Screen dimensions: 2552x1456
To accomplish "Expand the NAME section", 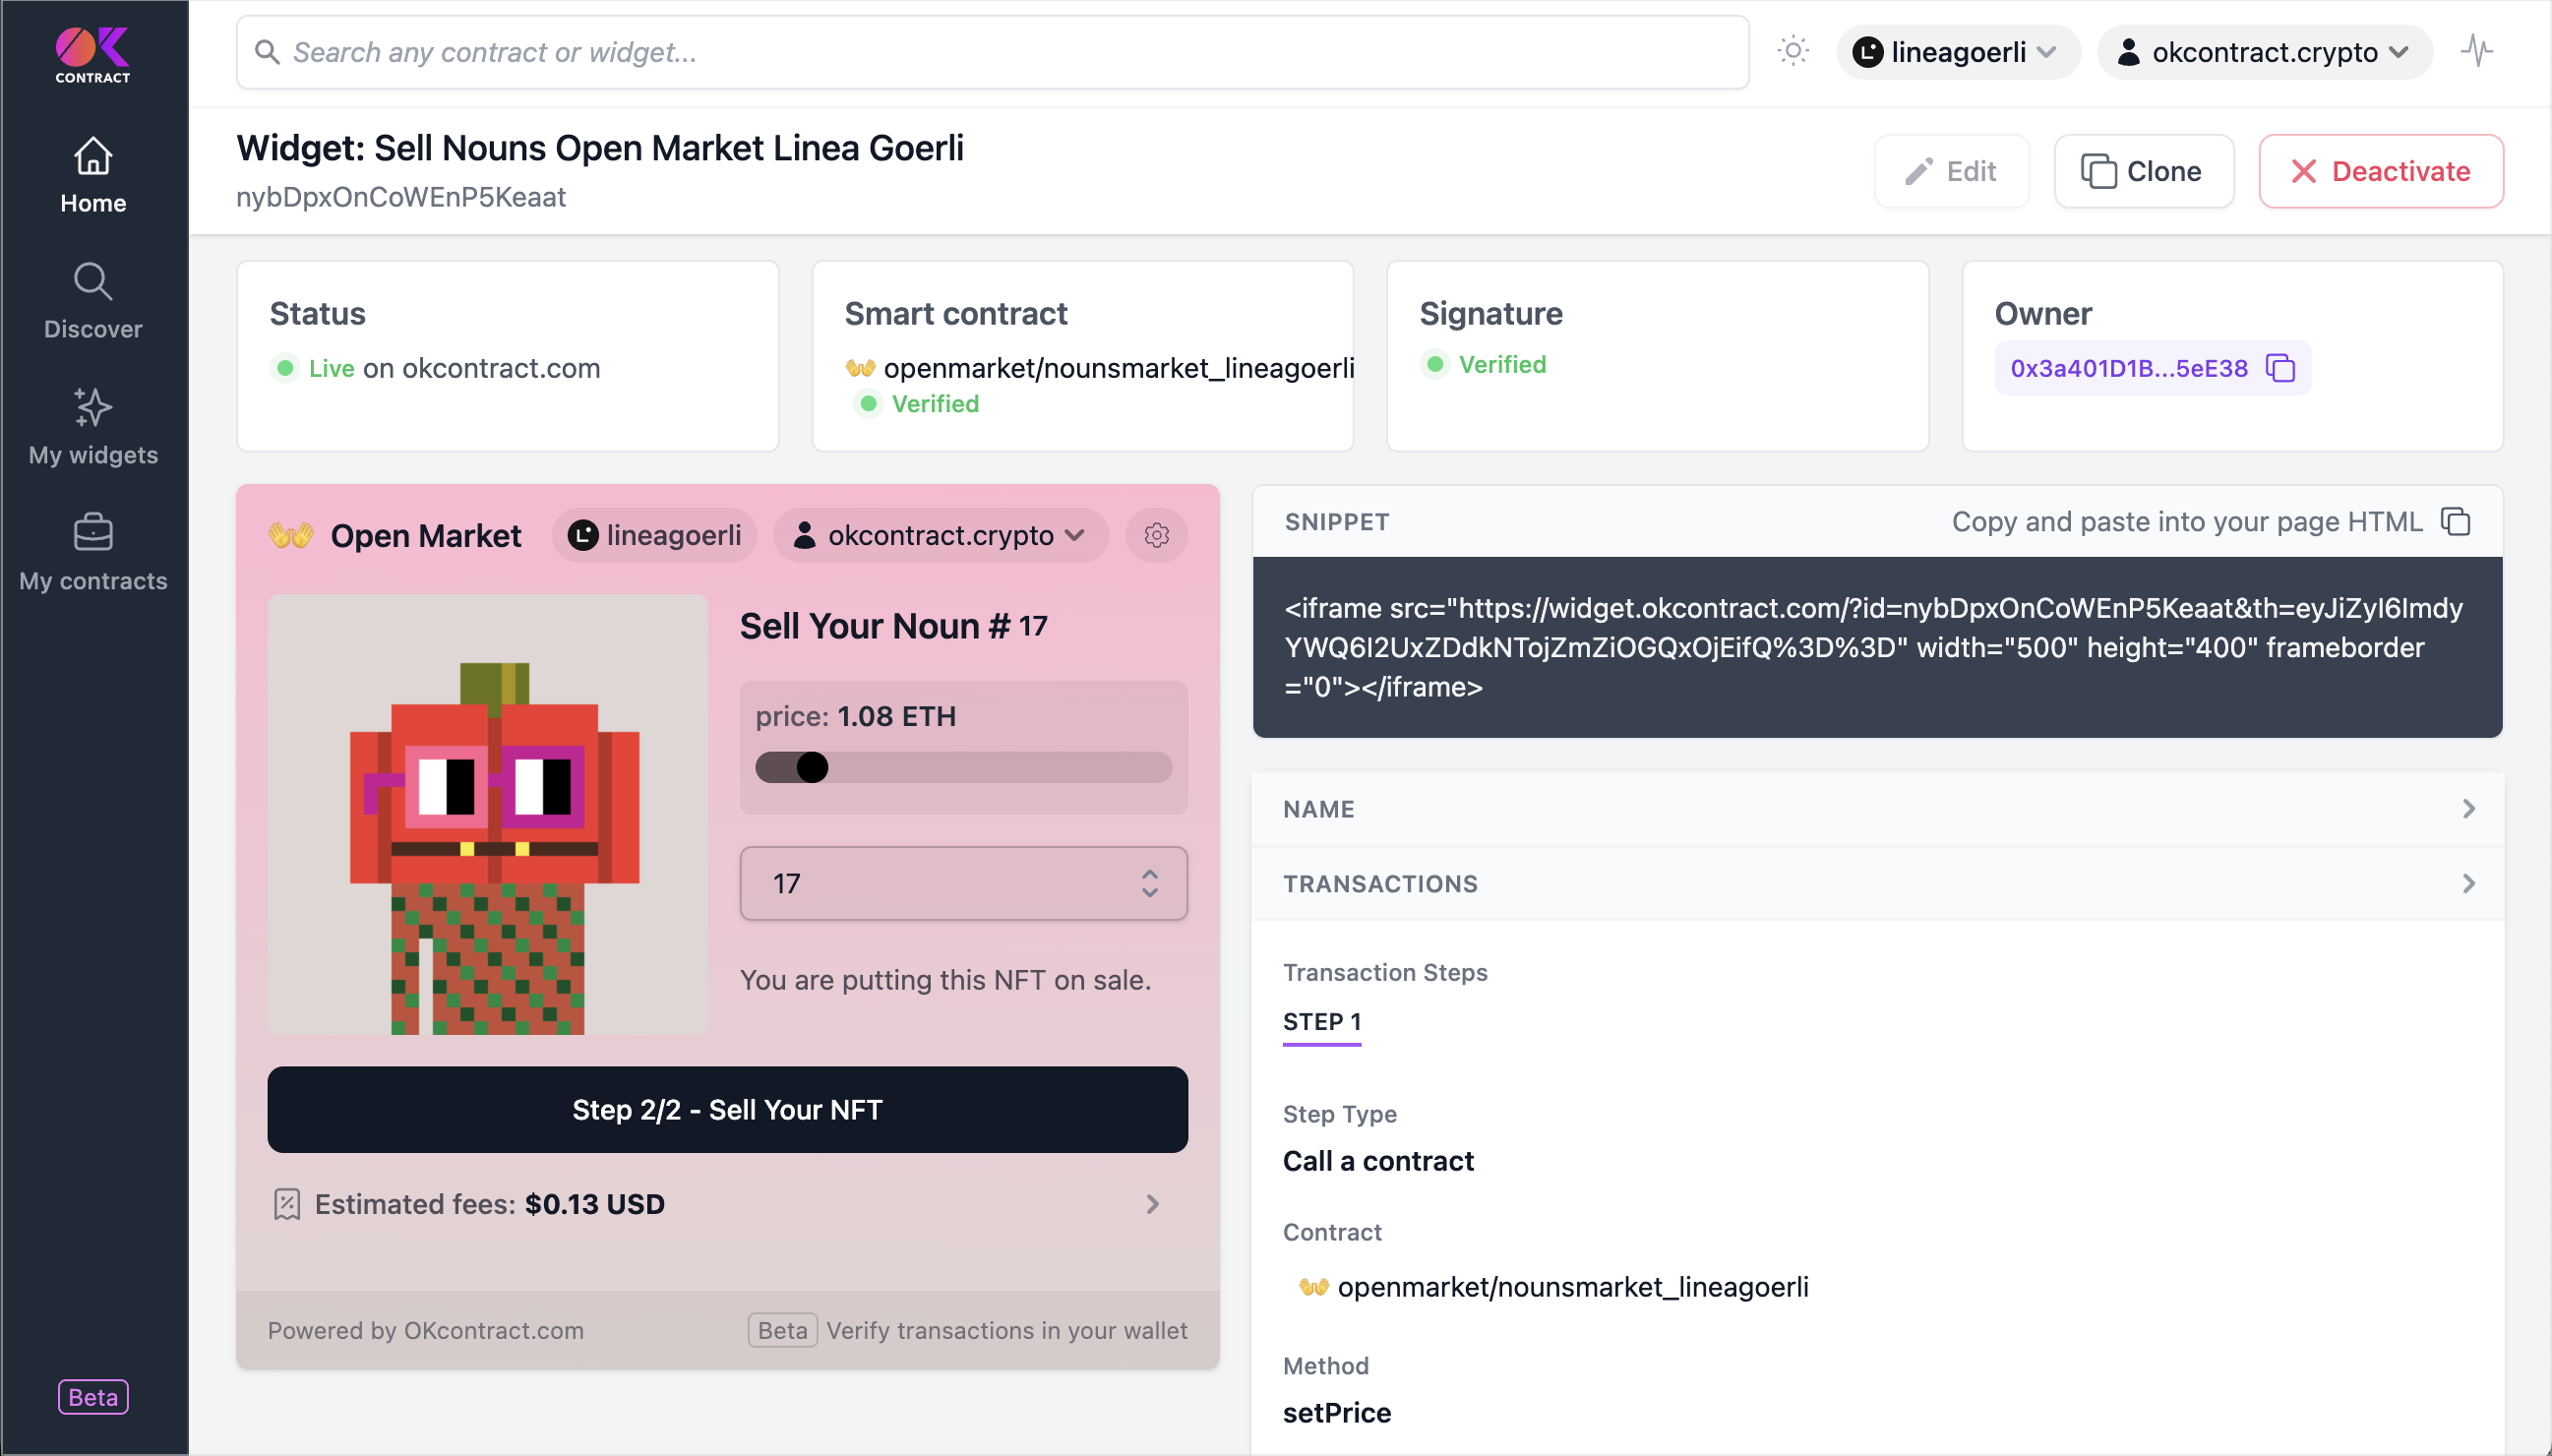I will [x=1877, y=809].
